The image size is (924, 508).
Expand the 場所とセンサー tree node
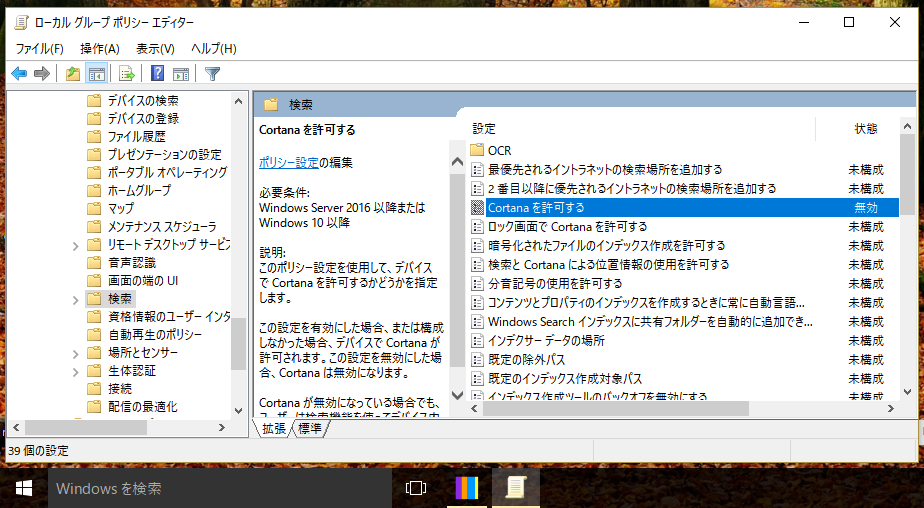click(x=75, y=354)
